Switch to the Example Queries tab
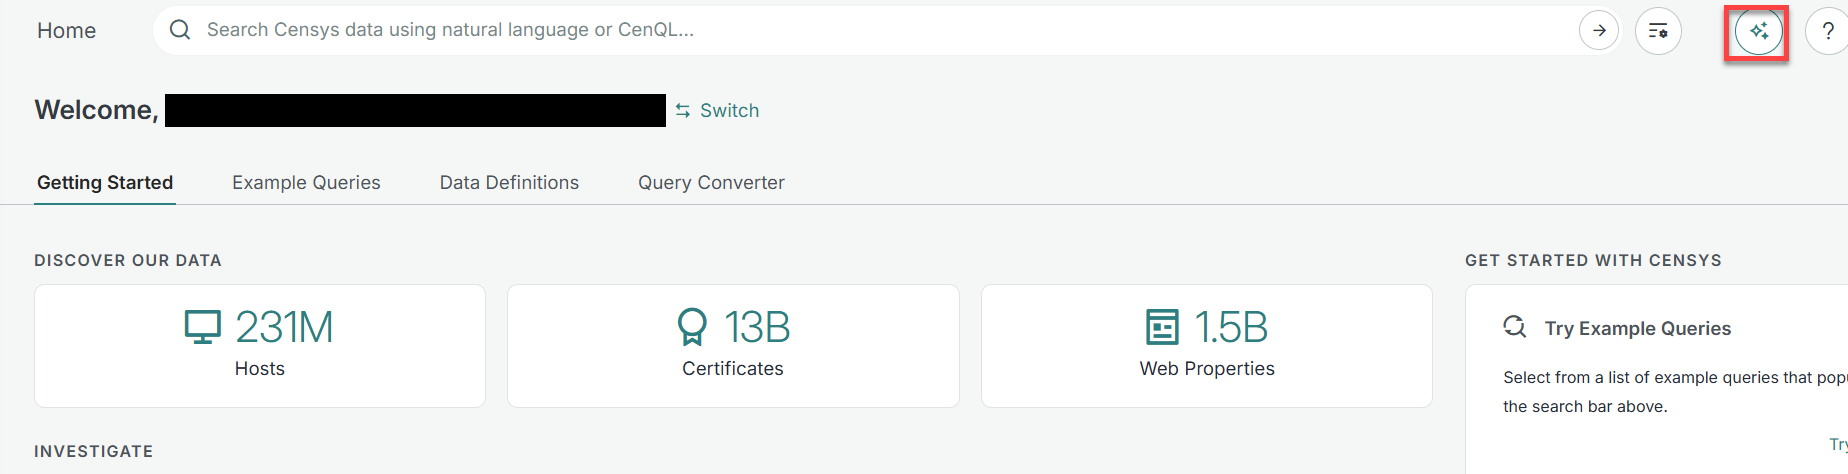 click(x=306, y=183)
